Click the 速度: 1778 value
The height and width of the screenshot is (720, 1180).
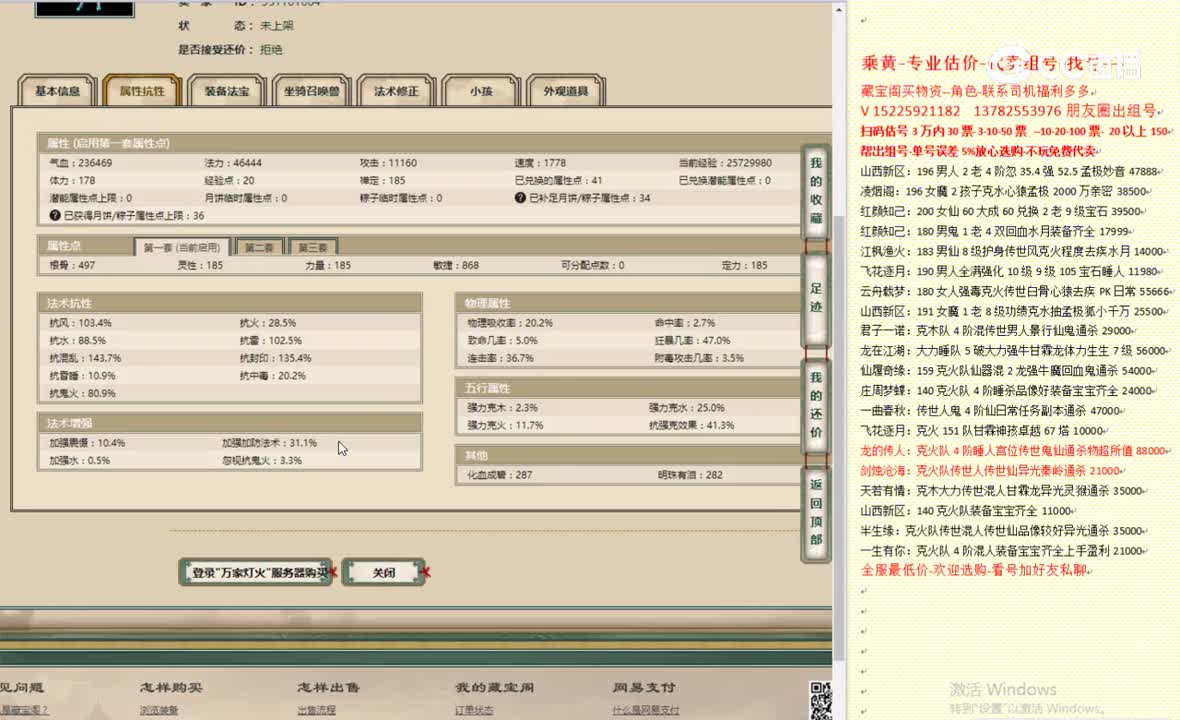click(540, 163)
